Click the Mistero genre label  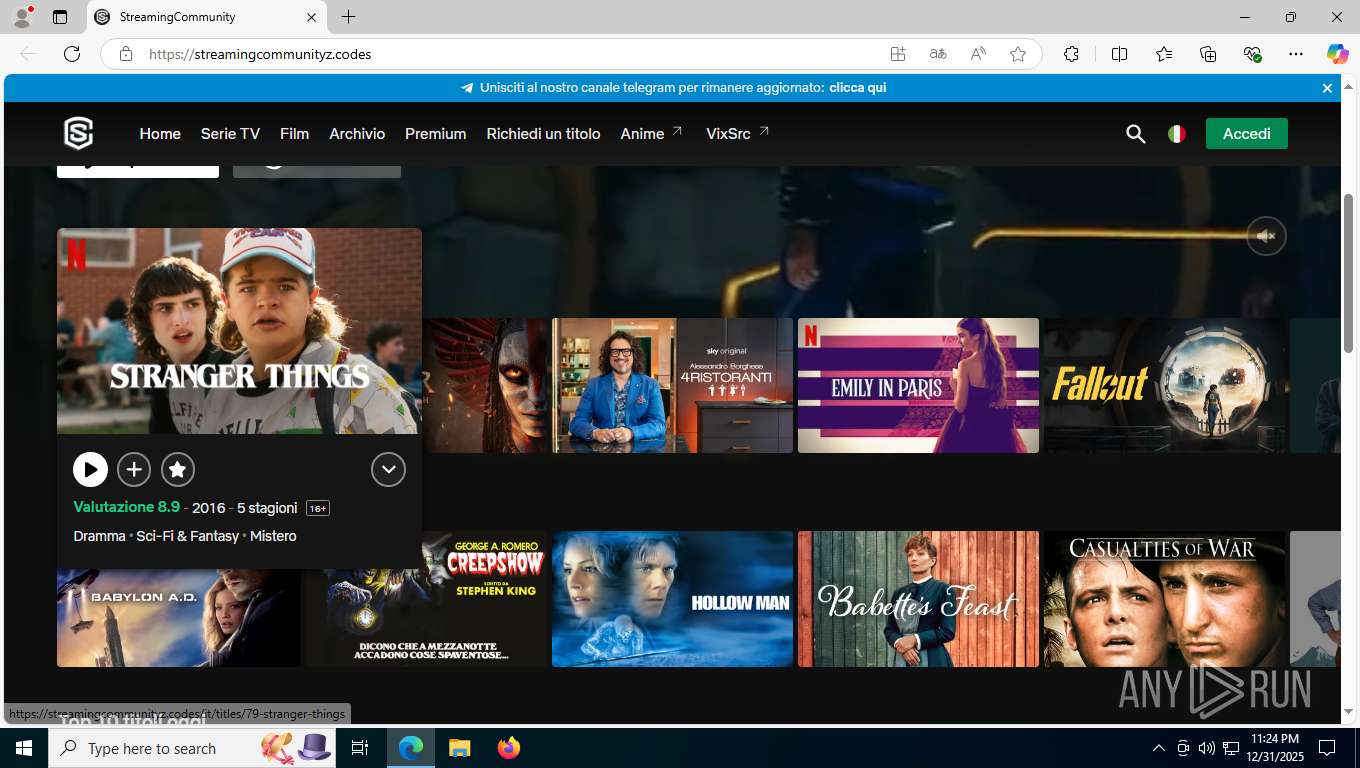pos(273,536)
